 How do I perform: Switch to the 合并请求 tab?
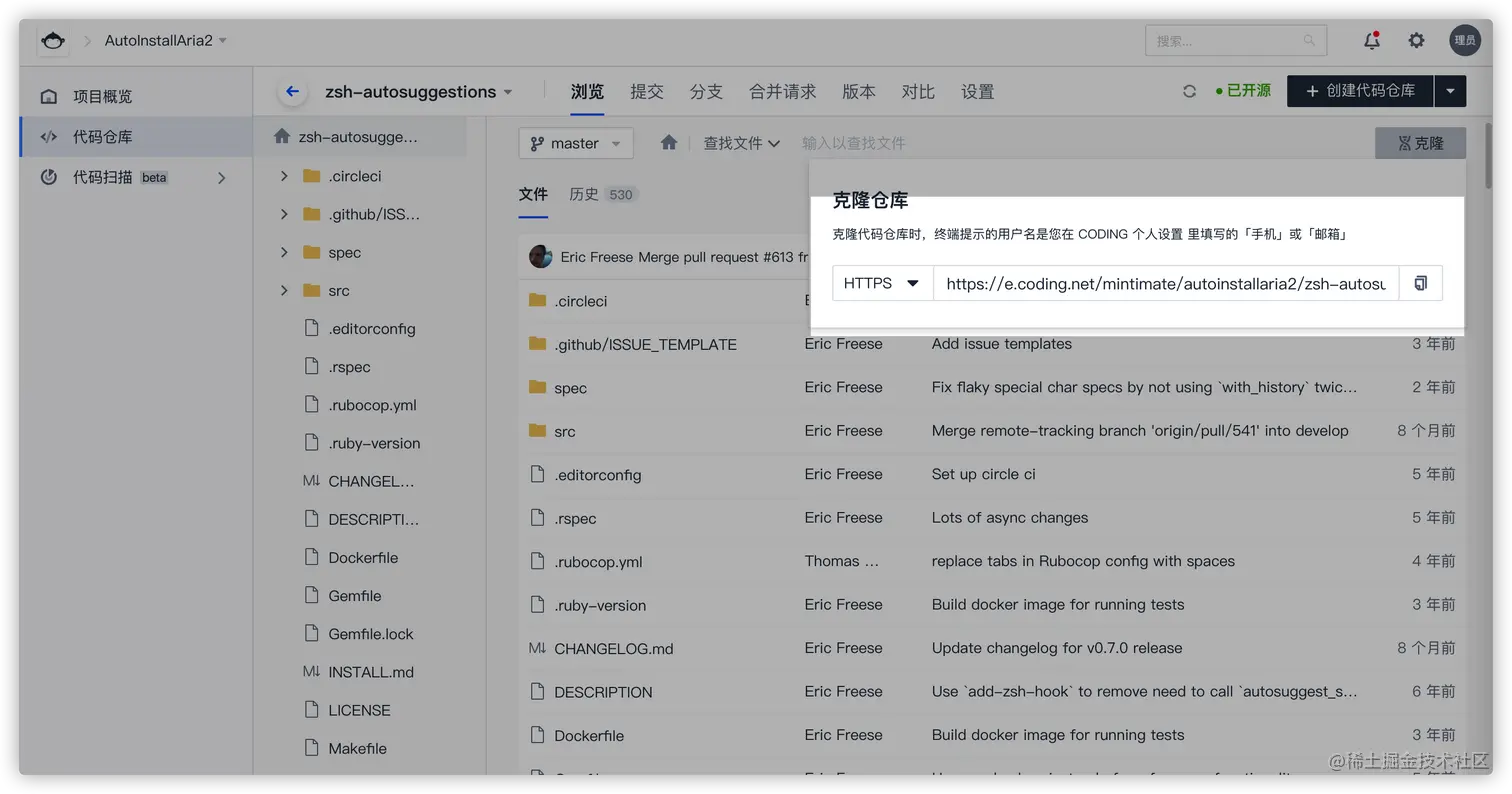pyautogui.click(x=783, y=92)
